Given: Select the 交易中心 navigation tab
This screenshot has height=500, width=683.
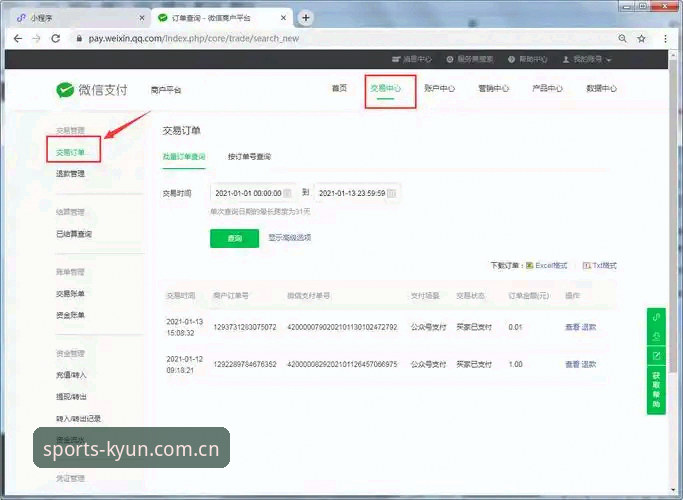Looking at the screenshot, I should click(385, 88).
